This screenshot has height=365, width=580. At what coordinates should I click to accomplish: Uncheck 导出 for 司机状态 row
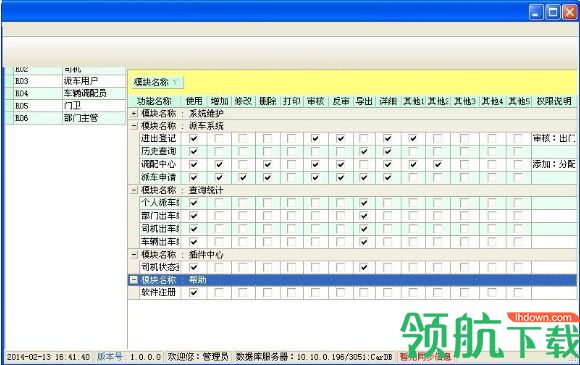(x=364, y=267)
